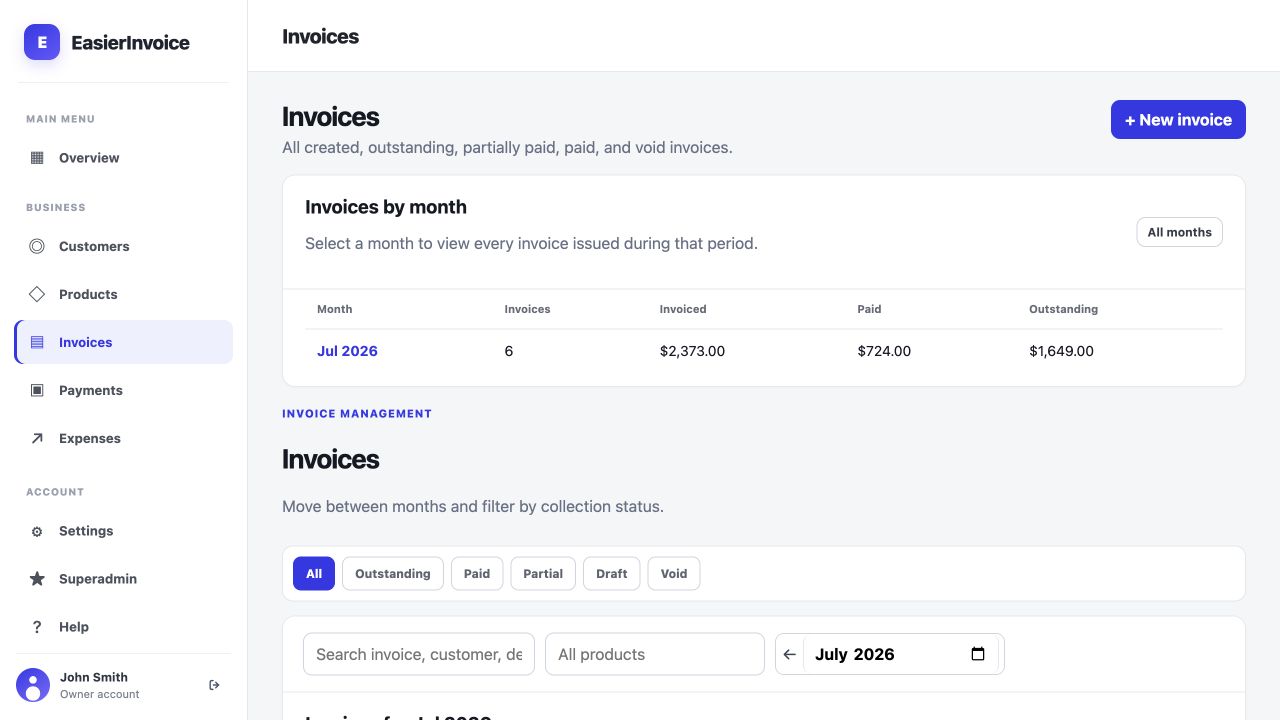Open Overview grid icon in sidebar
The height and width of the screenshot is (720, 1280).
[37, 157]
